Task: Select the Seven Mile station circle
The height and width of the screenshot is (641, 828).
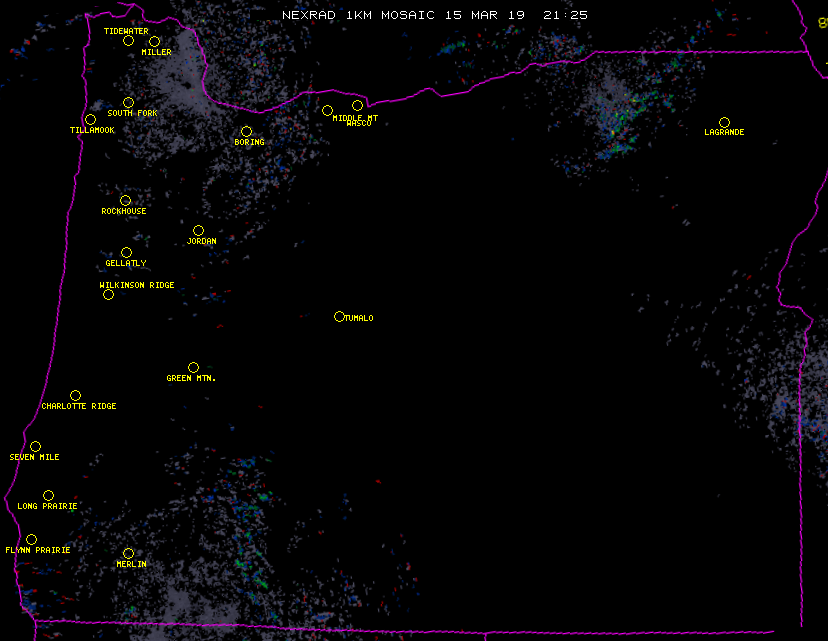Action: pos(35,447)
